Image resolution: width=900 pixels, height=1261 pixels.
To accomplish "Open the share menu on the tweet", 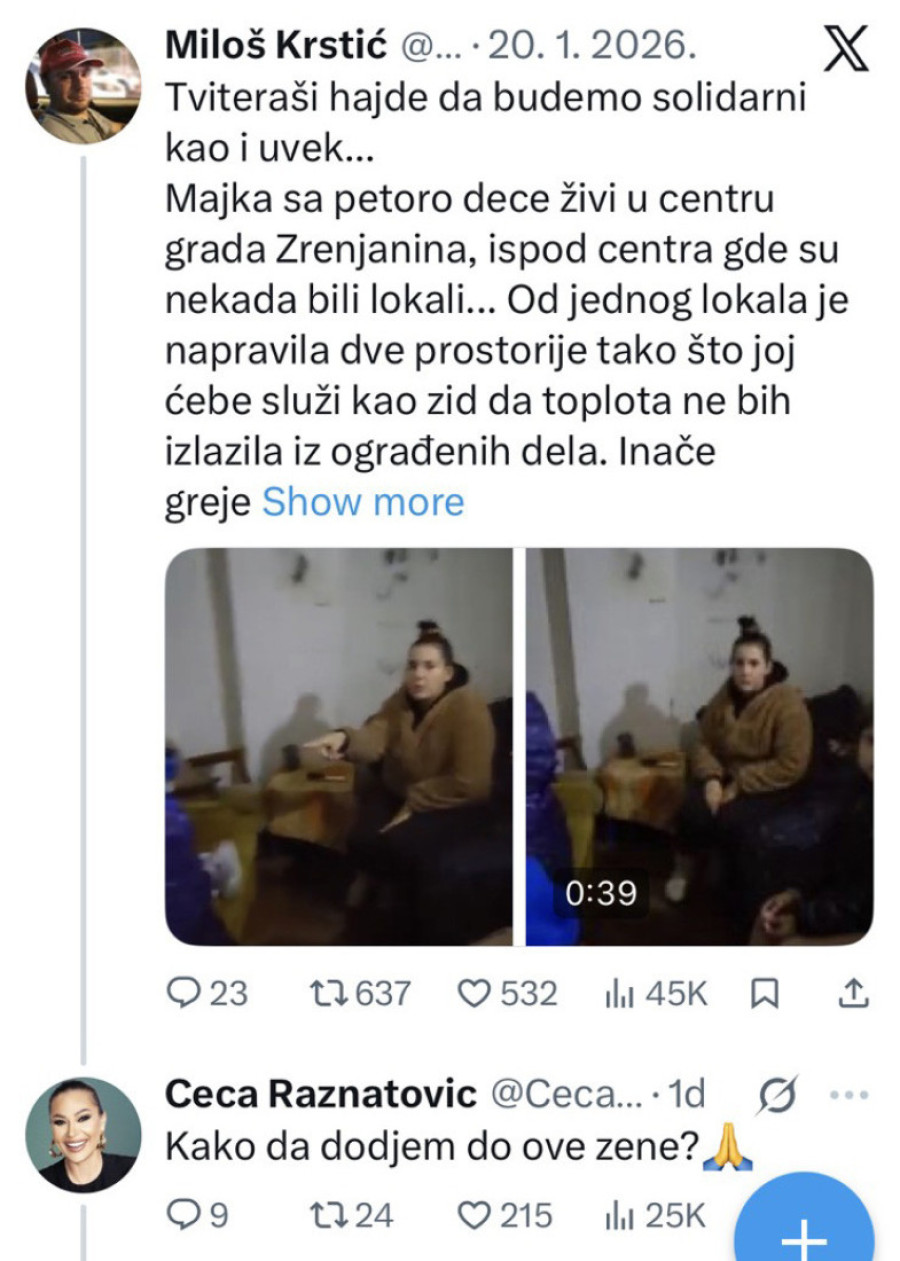I will pos(851,993).
